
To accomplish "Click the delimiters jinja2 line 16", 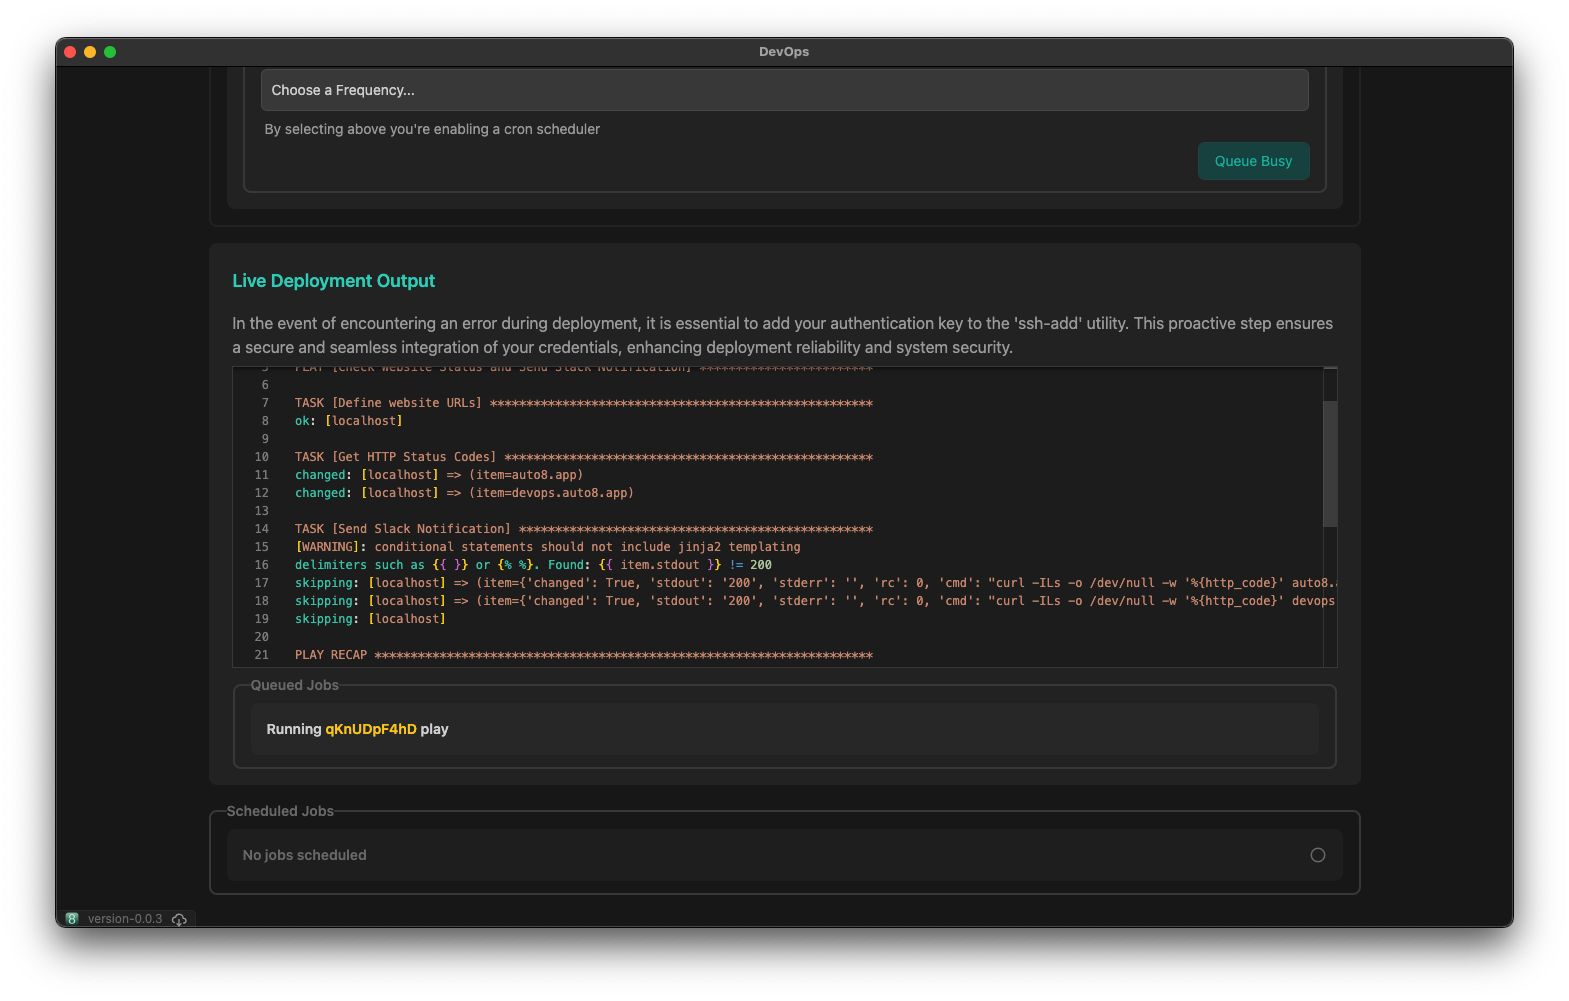I will pyautogui.click(x=533, y=565).
